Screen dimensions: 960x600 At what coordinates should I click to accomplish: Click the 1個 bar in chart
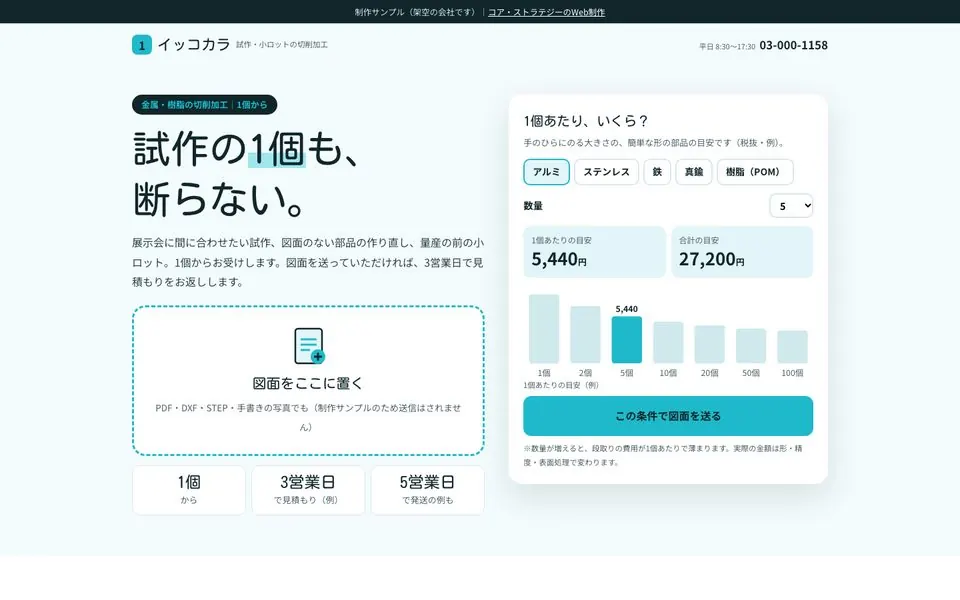click(544, 329)
